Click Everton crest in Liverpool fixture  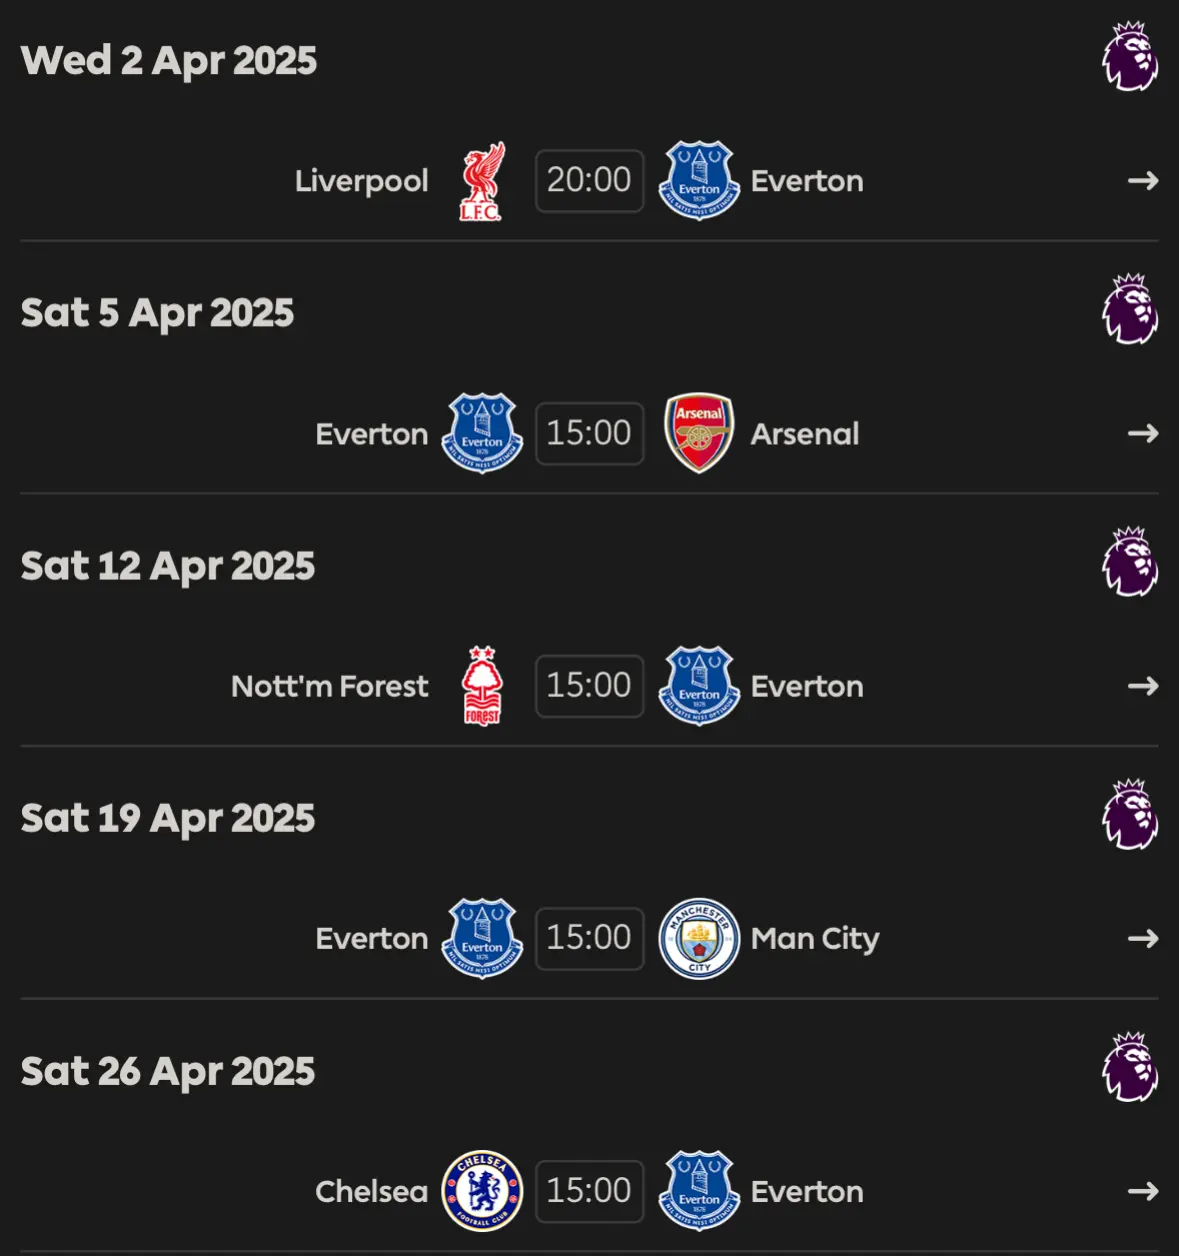(699, 181)
